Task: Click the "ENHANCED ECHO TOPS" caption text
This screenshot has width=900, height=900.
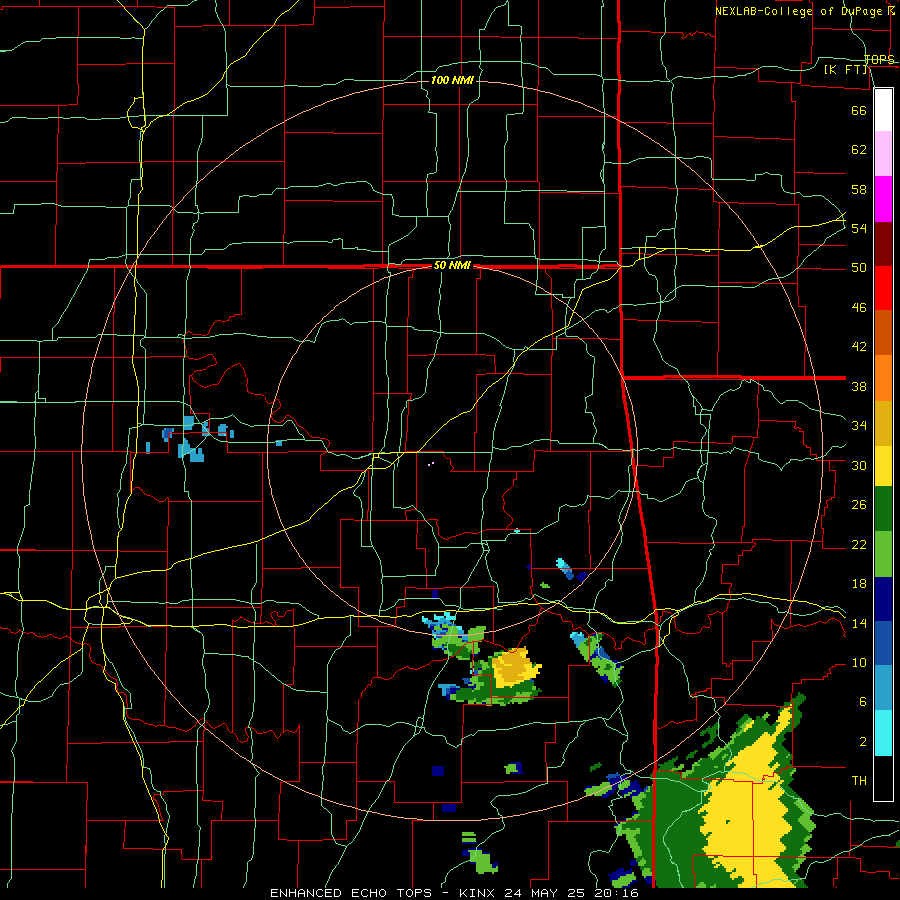Action: point(351,893)
